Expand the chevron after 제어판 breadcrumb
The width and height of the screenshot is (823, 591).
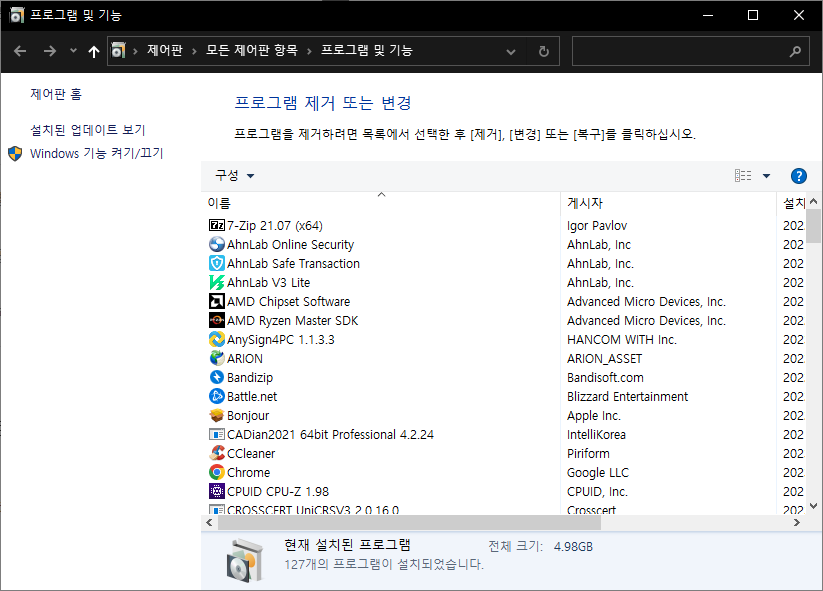click(194, 51)
